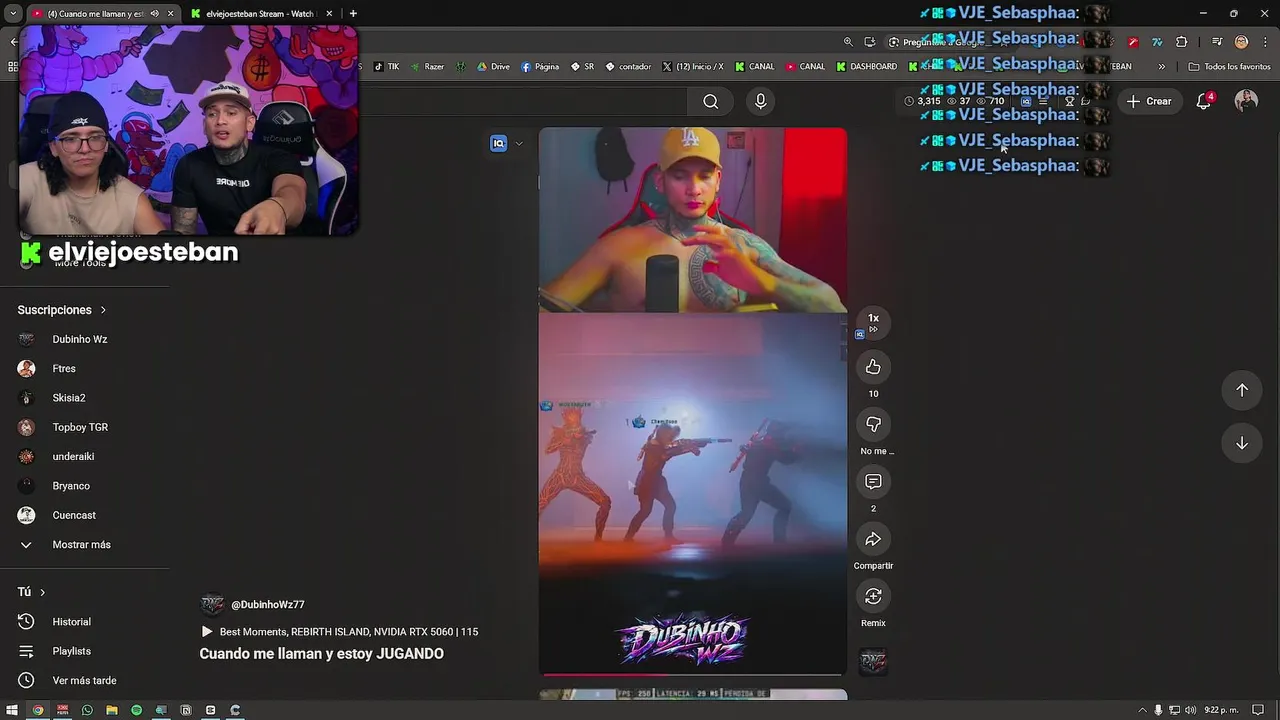Screen dimensions: 1280x720
Task: Like the Short with the thumbs-up icon
Action: [x=873, y=367]
